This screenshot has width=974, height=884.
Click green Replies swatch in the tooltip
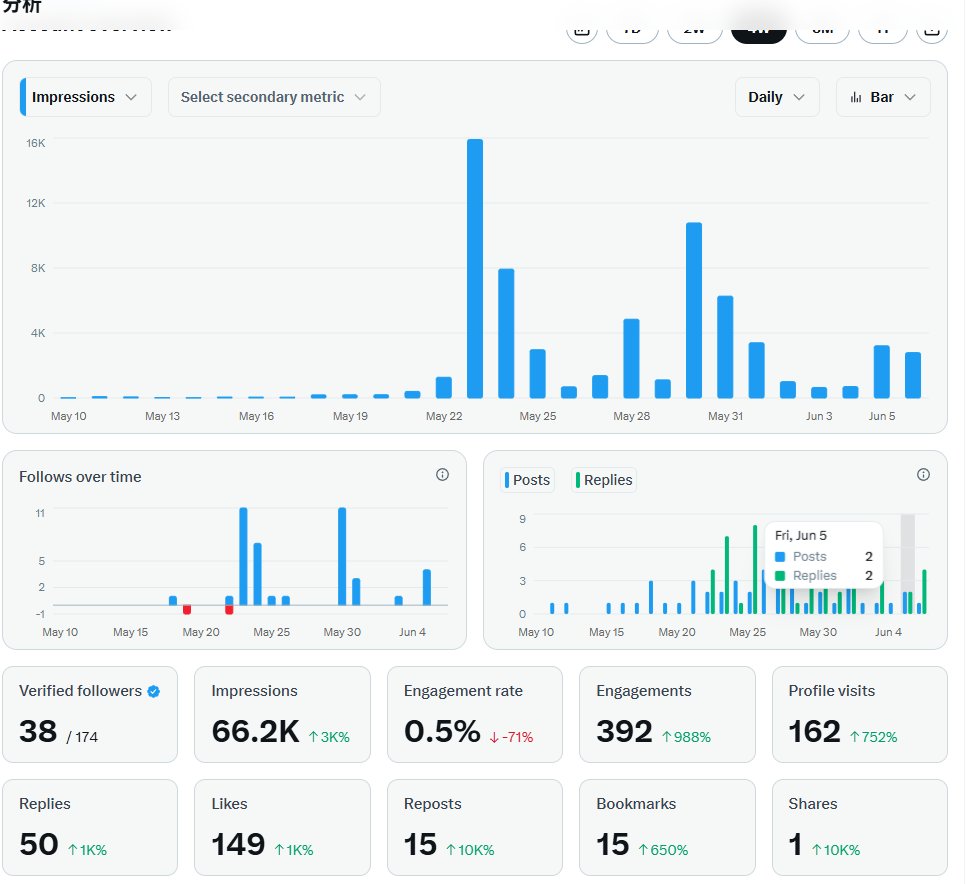pos(780,576)
